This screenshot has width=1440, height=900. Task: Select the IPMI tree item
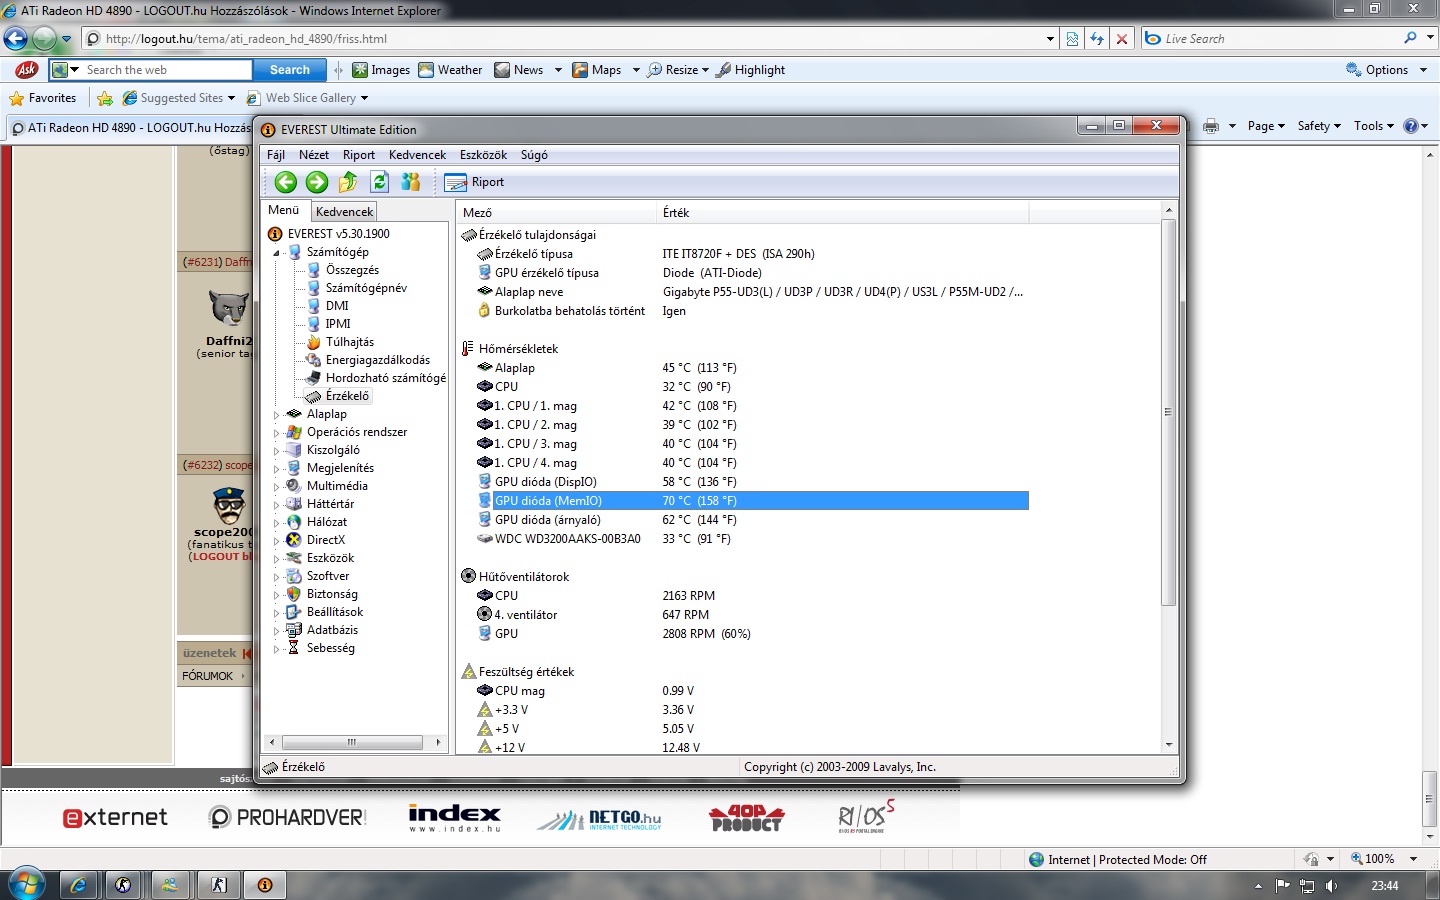pyautogui.click(x=338, y=324)
